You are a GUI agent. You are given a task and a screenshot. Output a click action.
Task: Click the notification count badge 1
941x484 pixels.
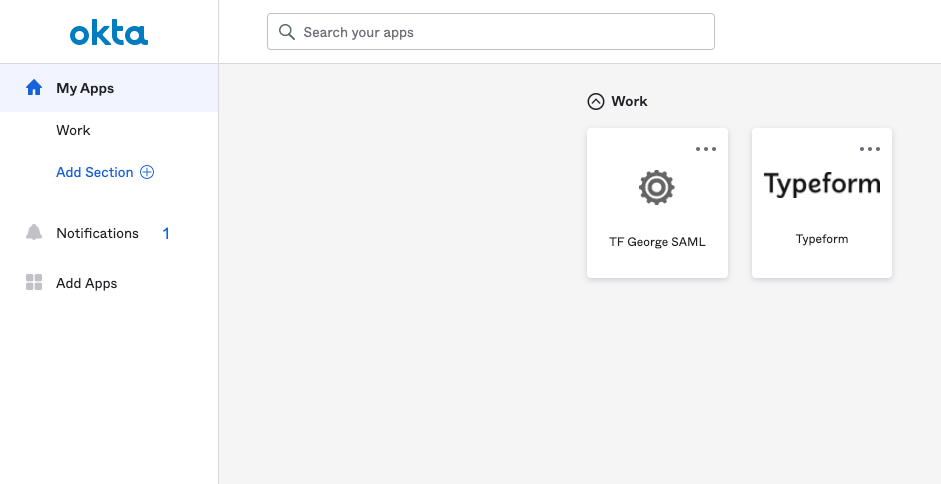point(166,234)
